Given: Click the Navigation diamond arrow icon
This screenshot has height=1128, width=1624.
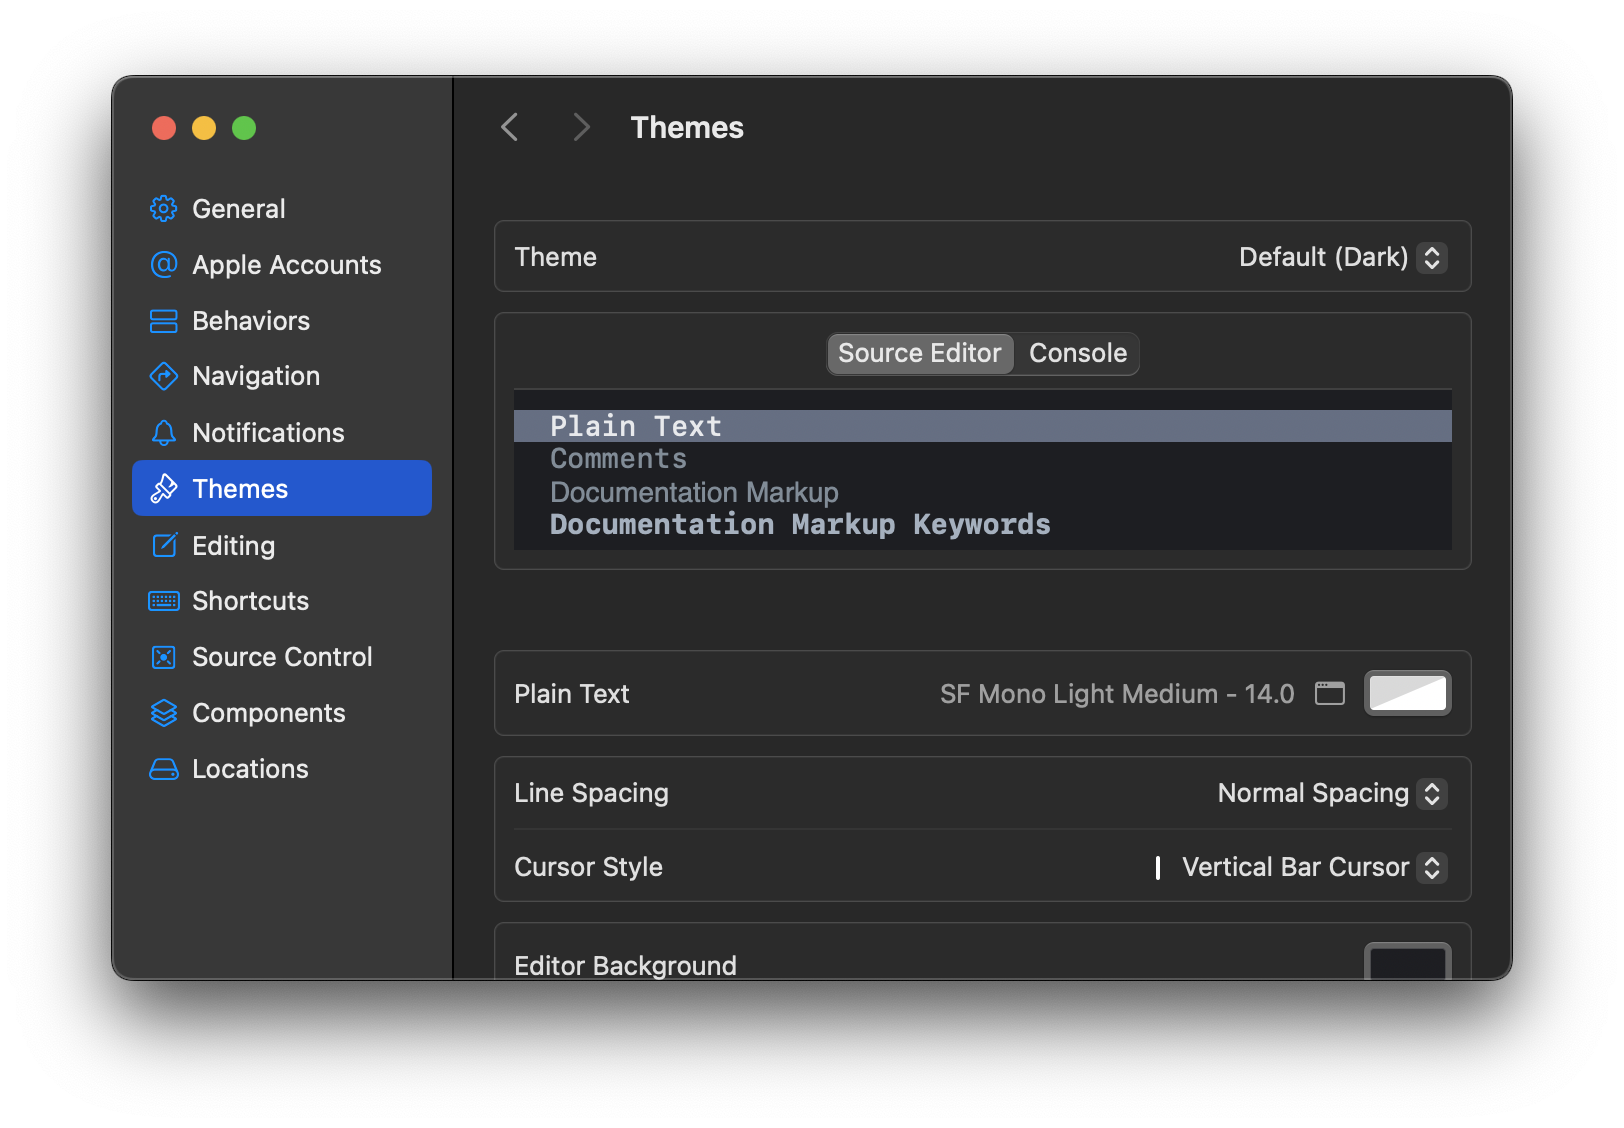Looking at the screenshot, I should click(x=164, y=376).
